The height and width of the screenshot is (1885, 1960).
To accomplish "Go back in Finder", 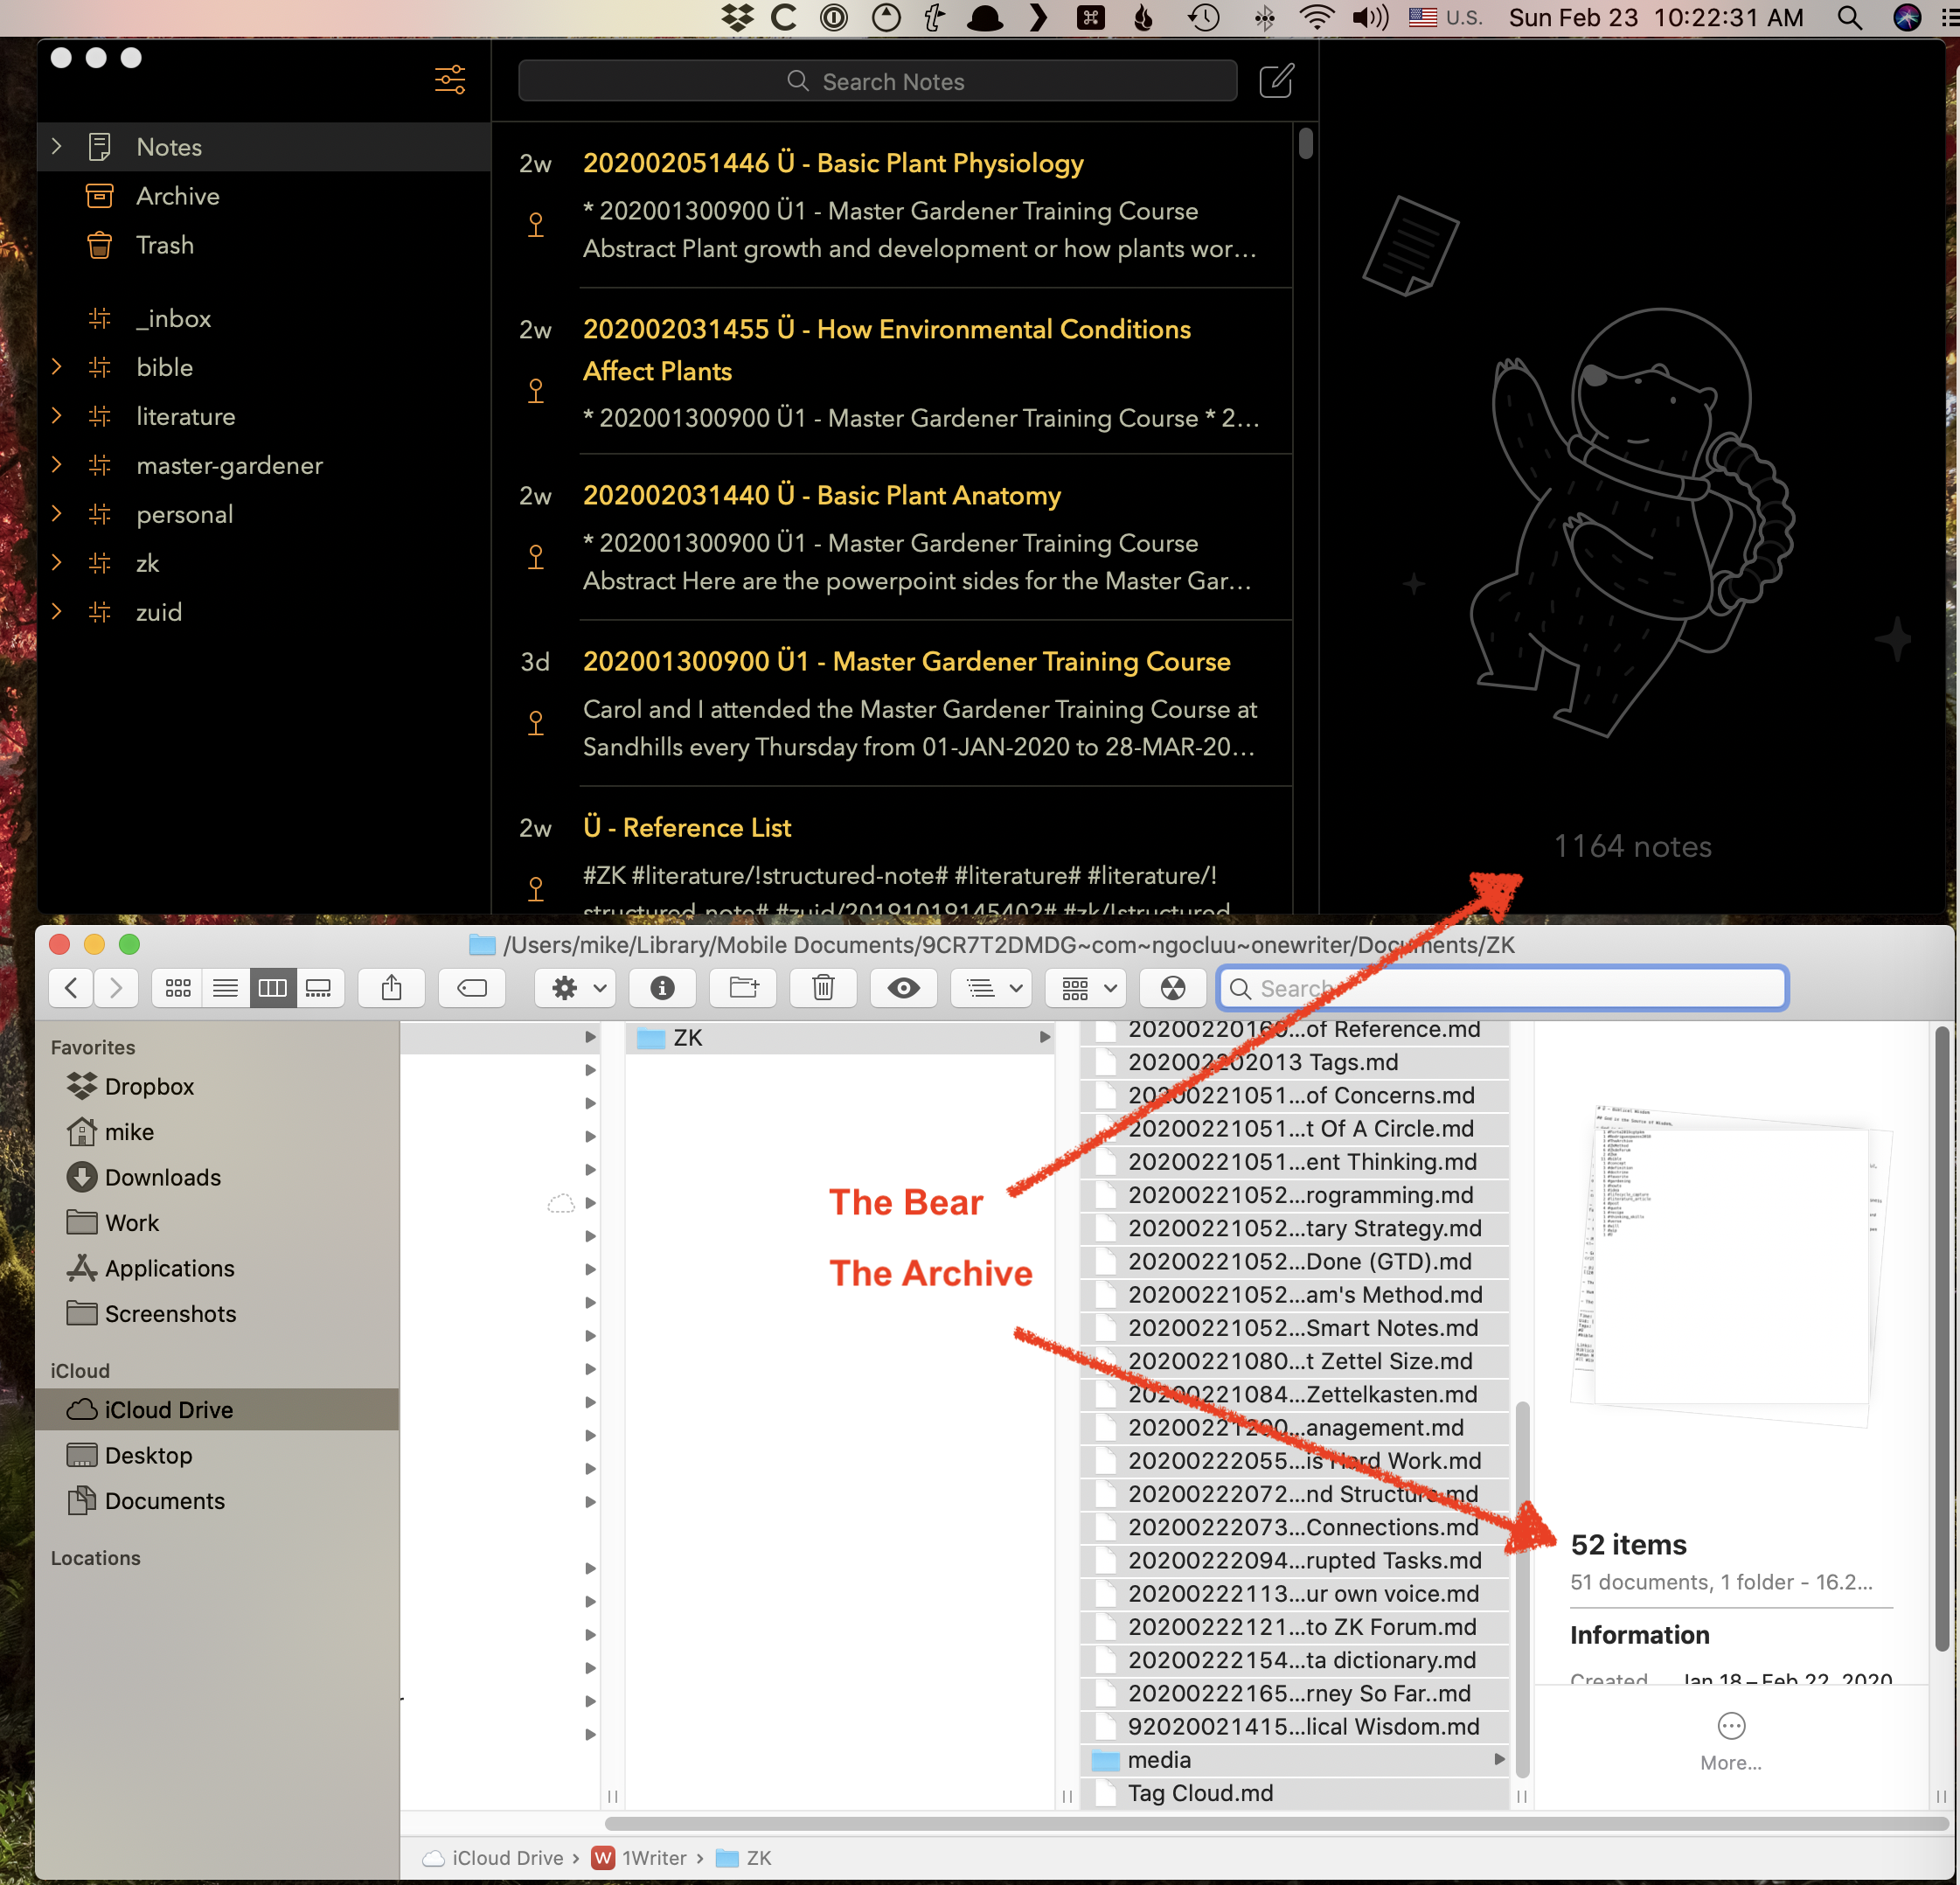I will pos(71,988).
